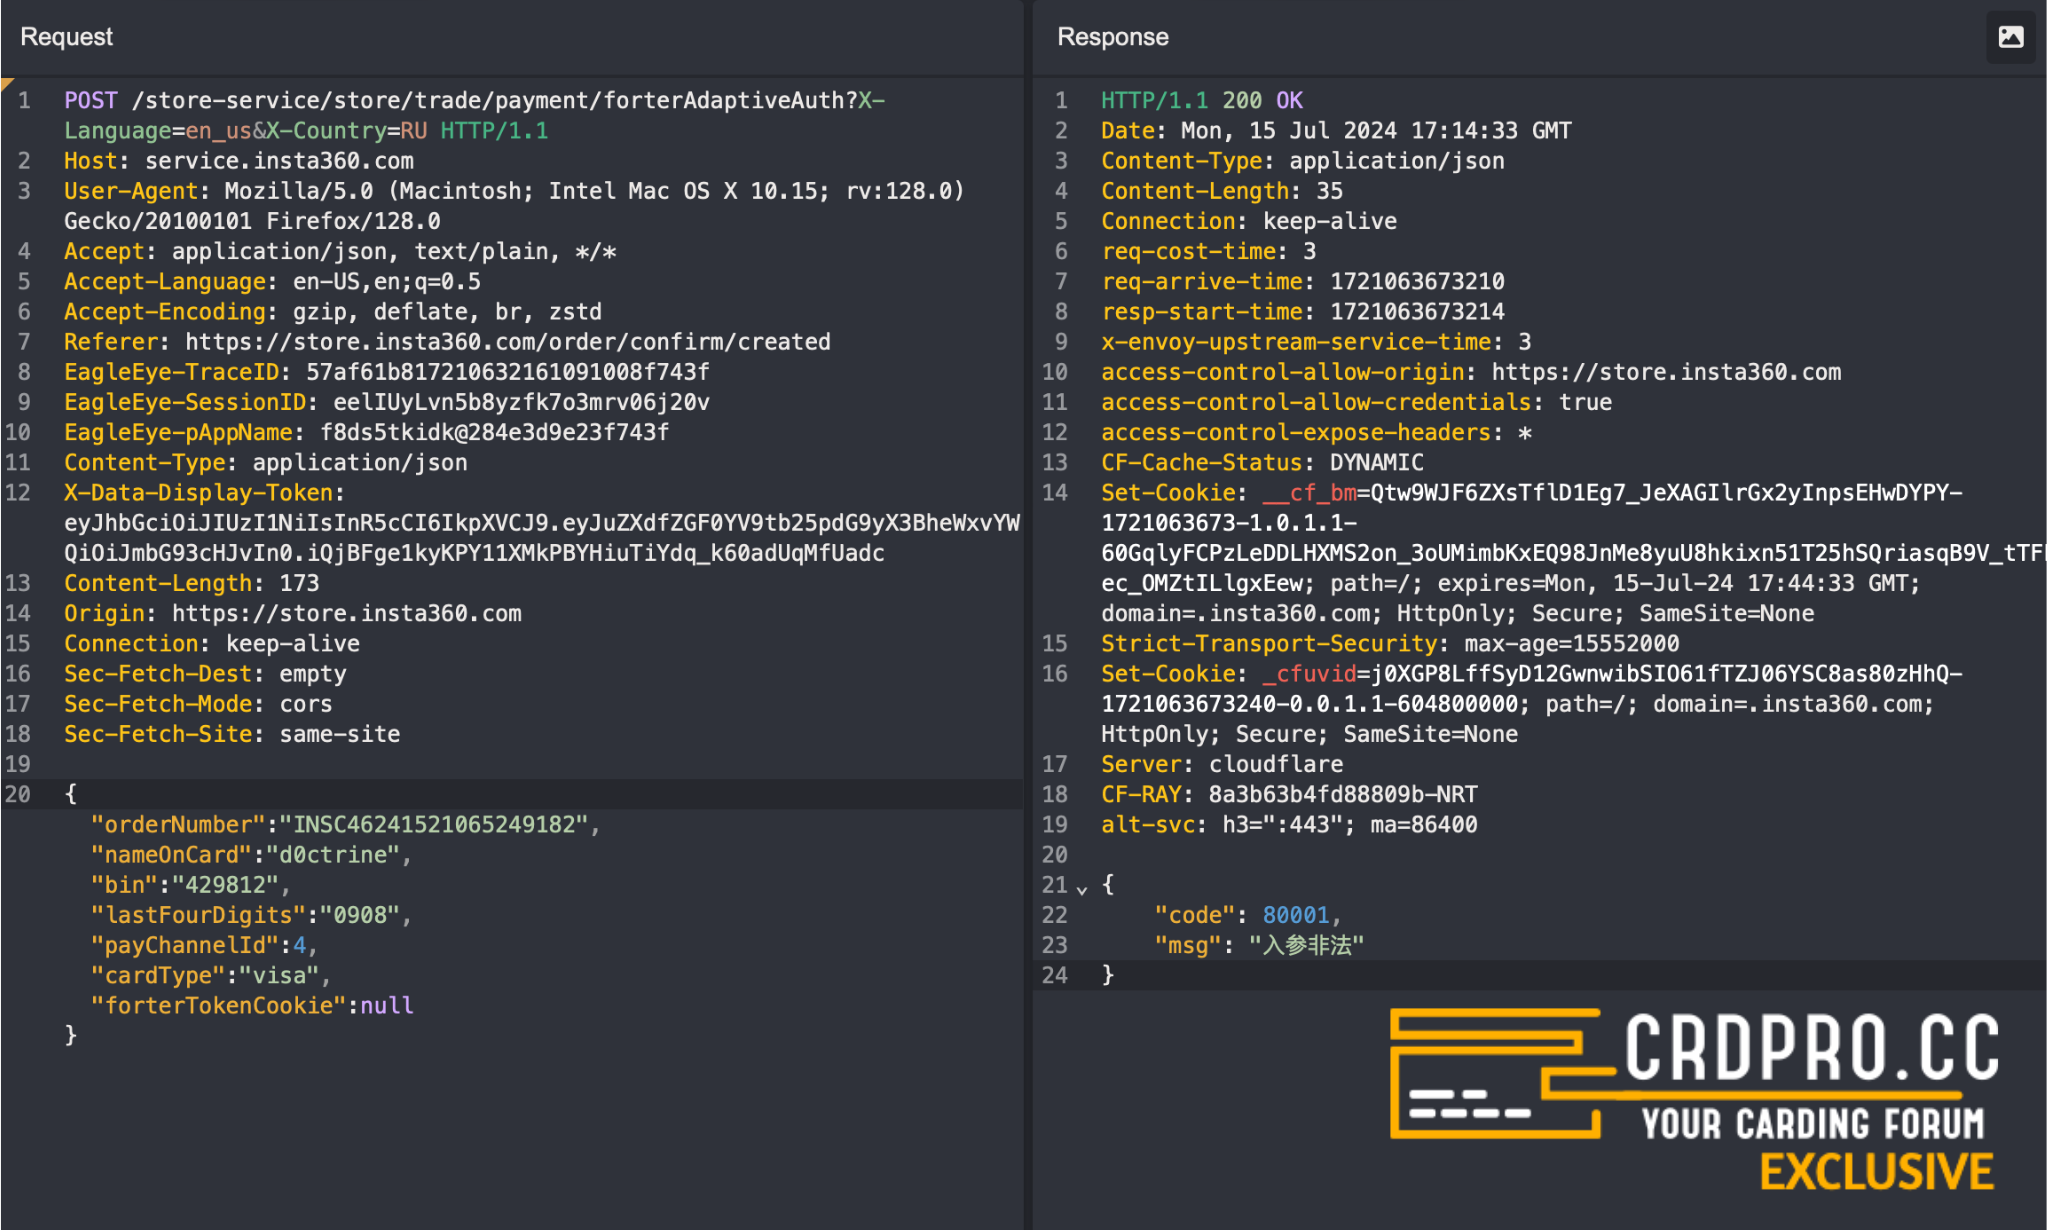Collapse the JSON body at response line 21

pyautogui.click(x=1081, y=887)
